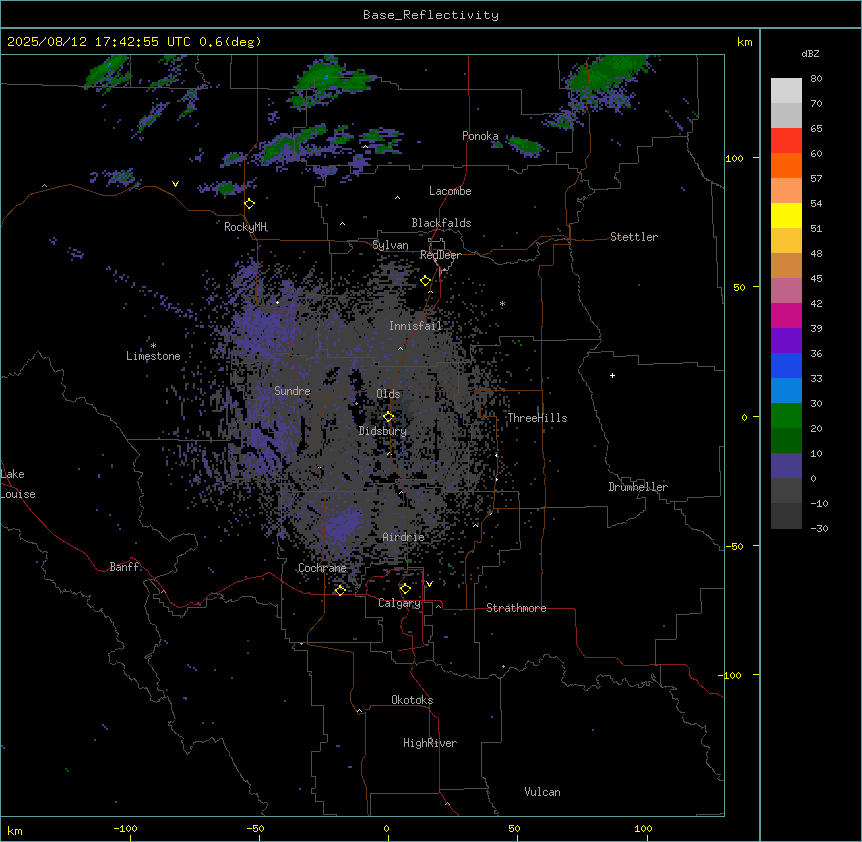Select the Limestone label
This screenshot has height=842, width=862.
click(x=153, y=356)
